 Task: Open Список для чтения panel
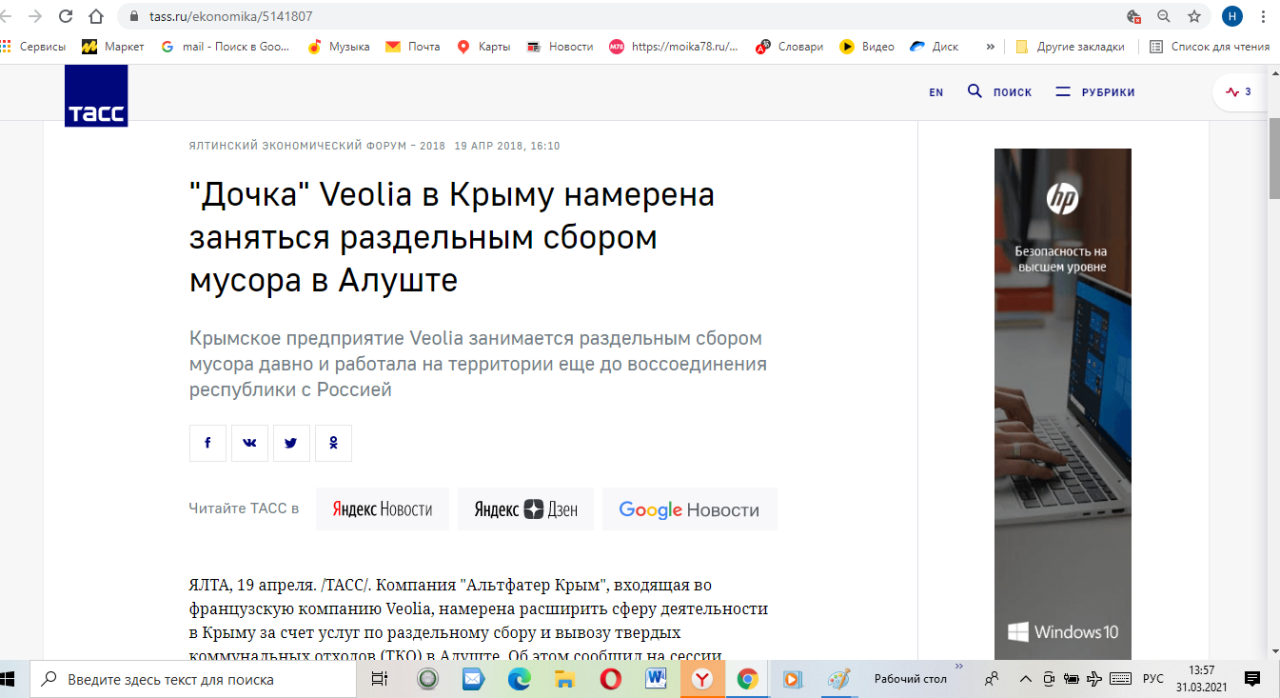[1209, 46]
